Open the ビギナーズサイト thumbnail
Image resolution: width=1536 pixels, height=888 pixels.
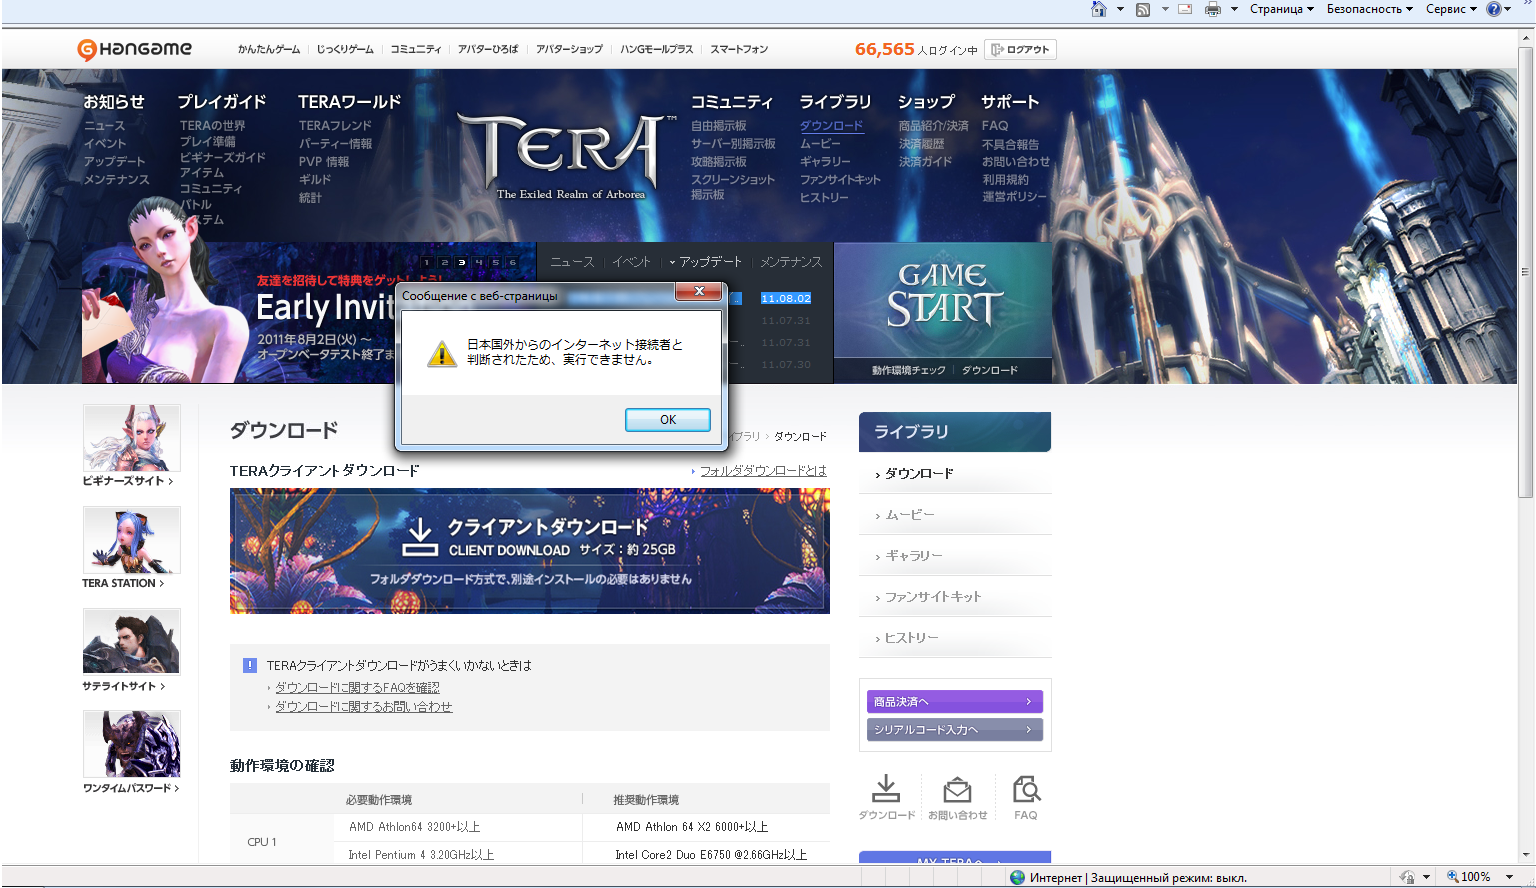pyautogui.click(x=131, y=438)
